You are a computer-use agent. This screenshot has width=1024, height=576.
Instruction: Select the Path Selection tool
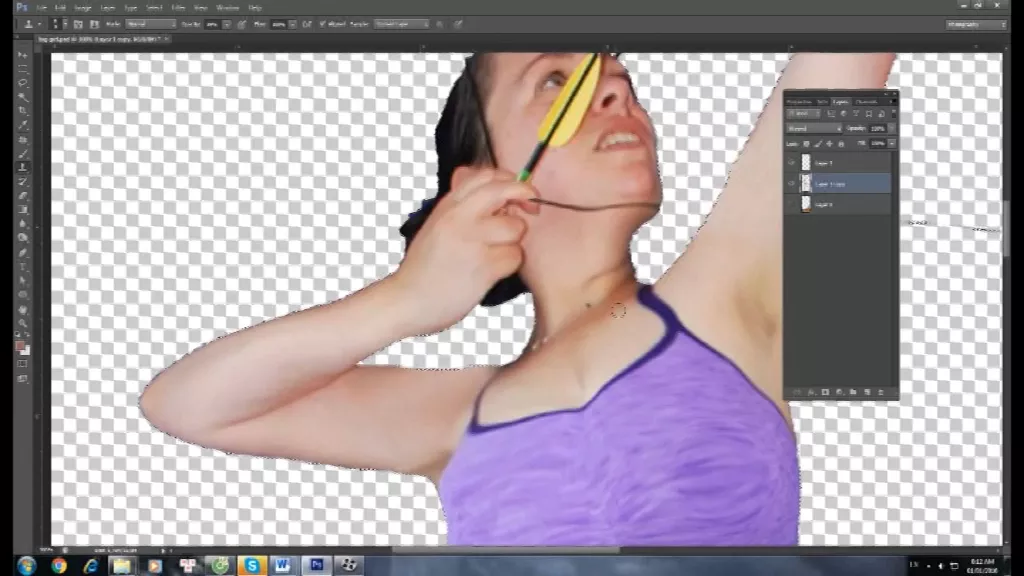pos(23,280)
